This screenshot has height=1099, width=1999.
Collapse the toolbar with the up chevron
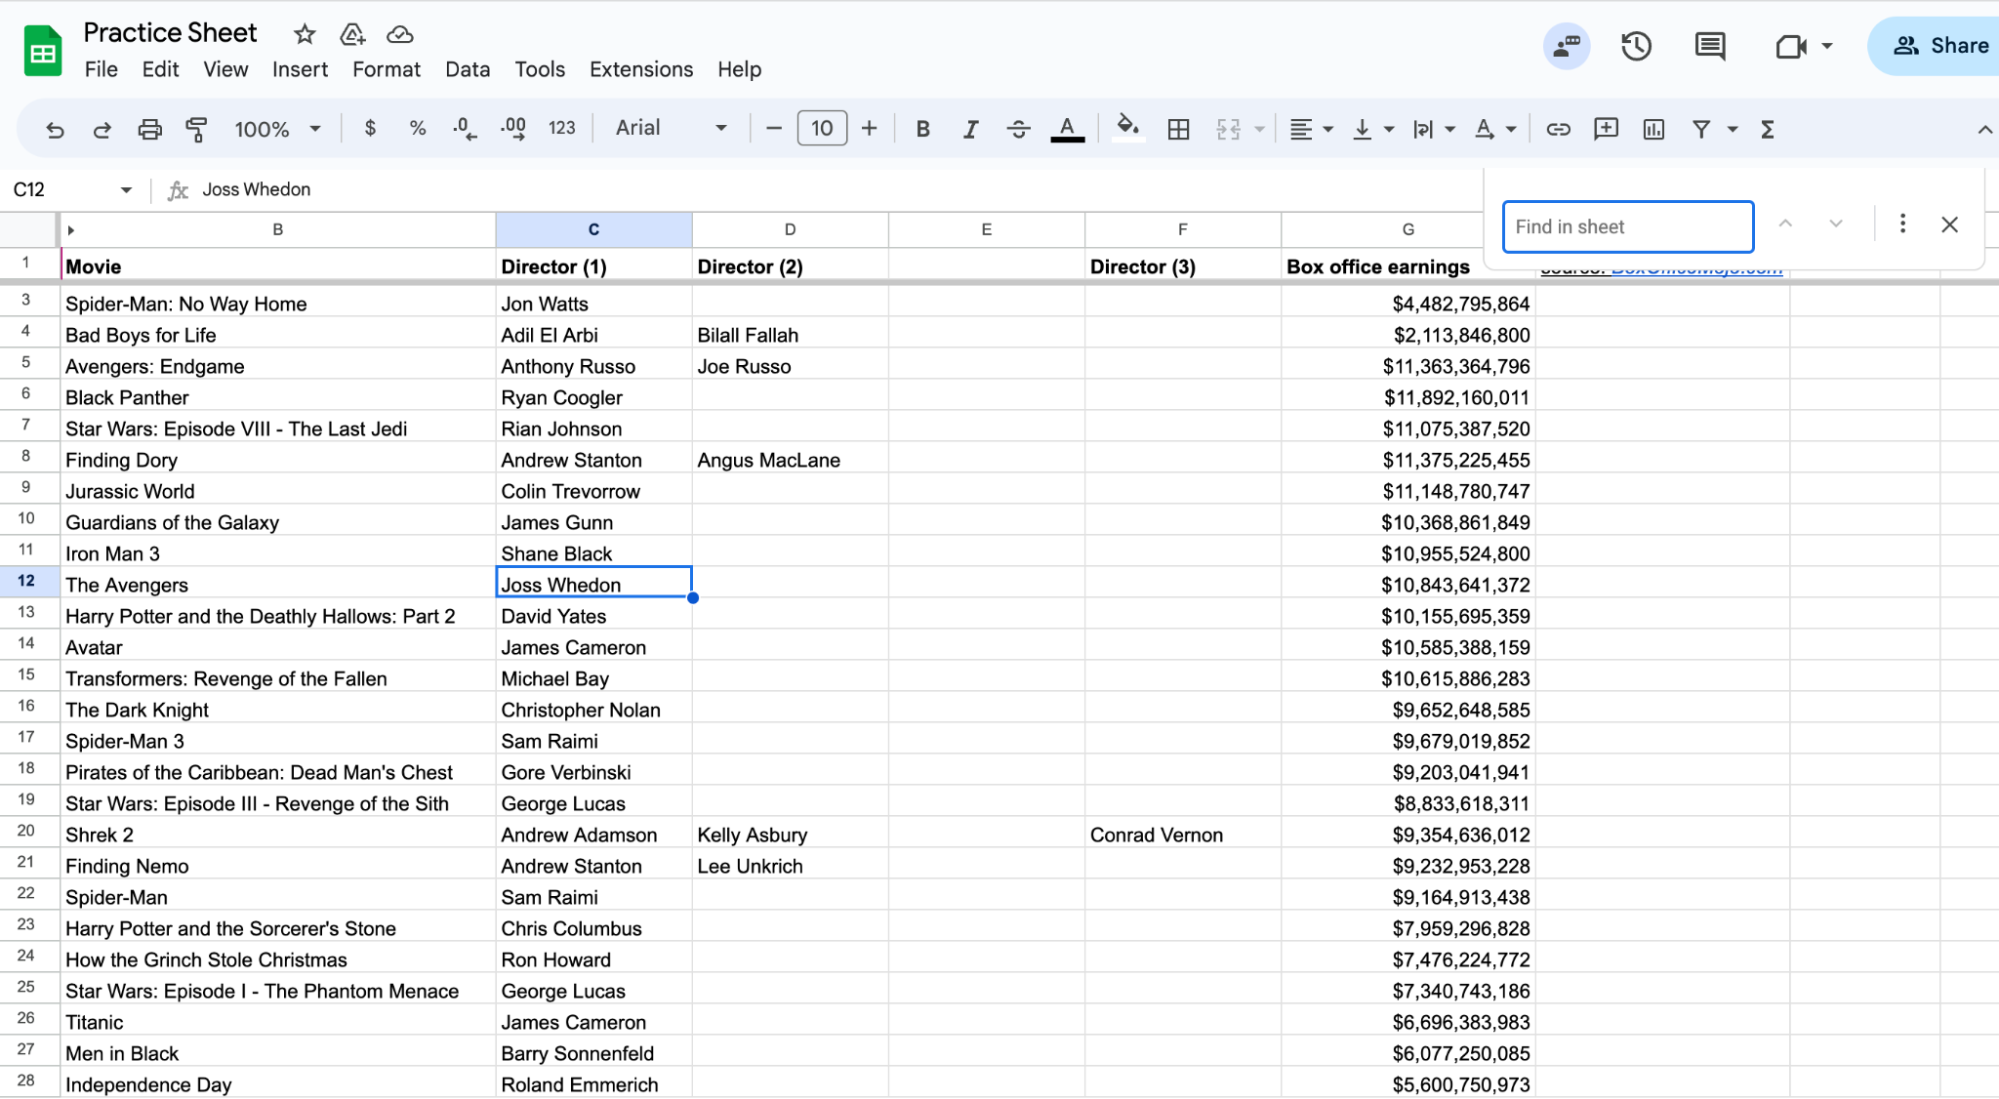[1984, 130]
